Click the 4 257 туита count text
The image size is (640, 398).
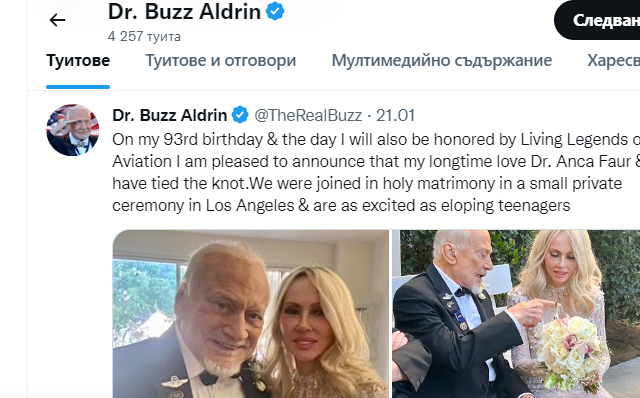[144, 36]
